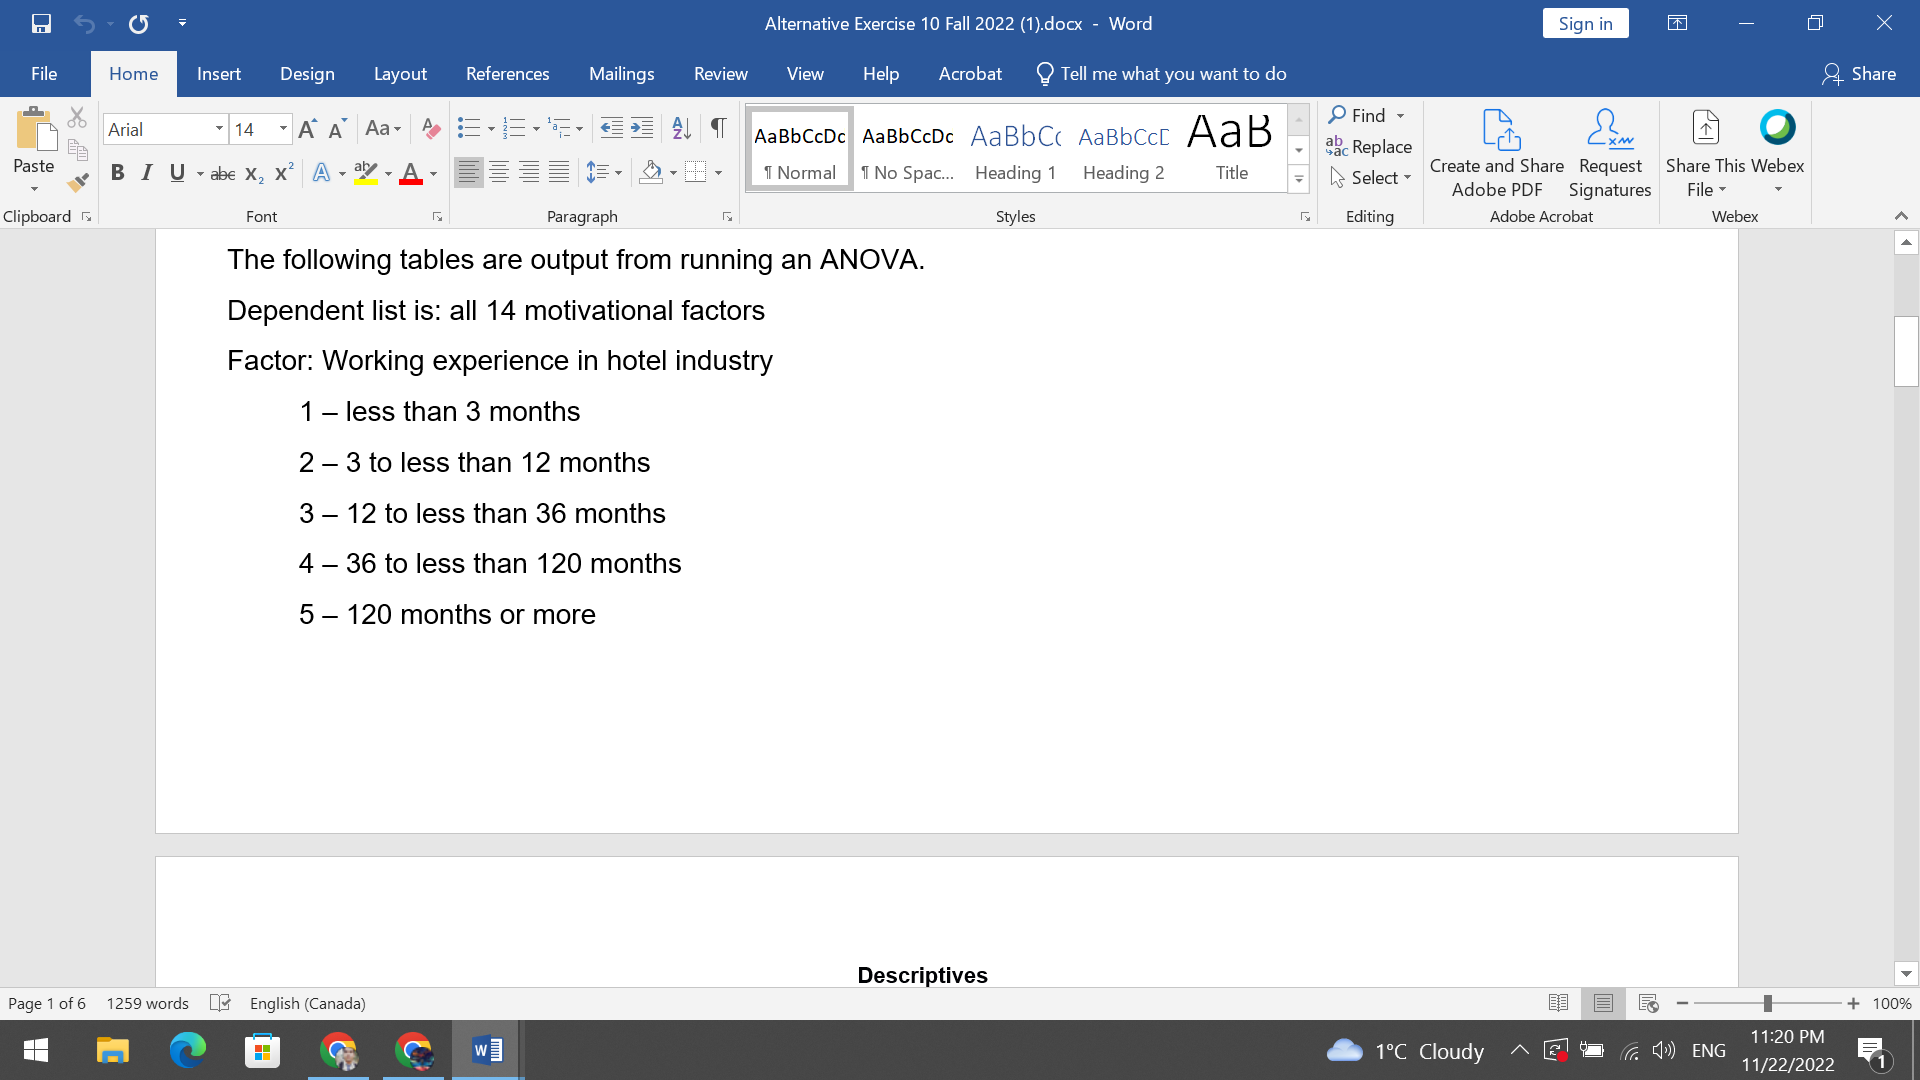The image size is (1920, 1080).
Task: Click the Sign in button
Action: coord(1585,22)
